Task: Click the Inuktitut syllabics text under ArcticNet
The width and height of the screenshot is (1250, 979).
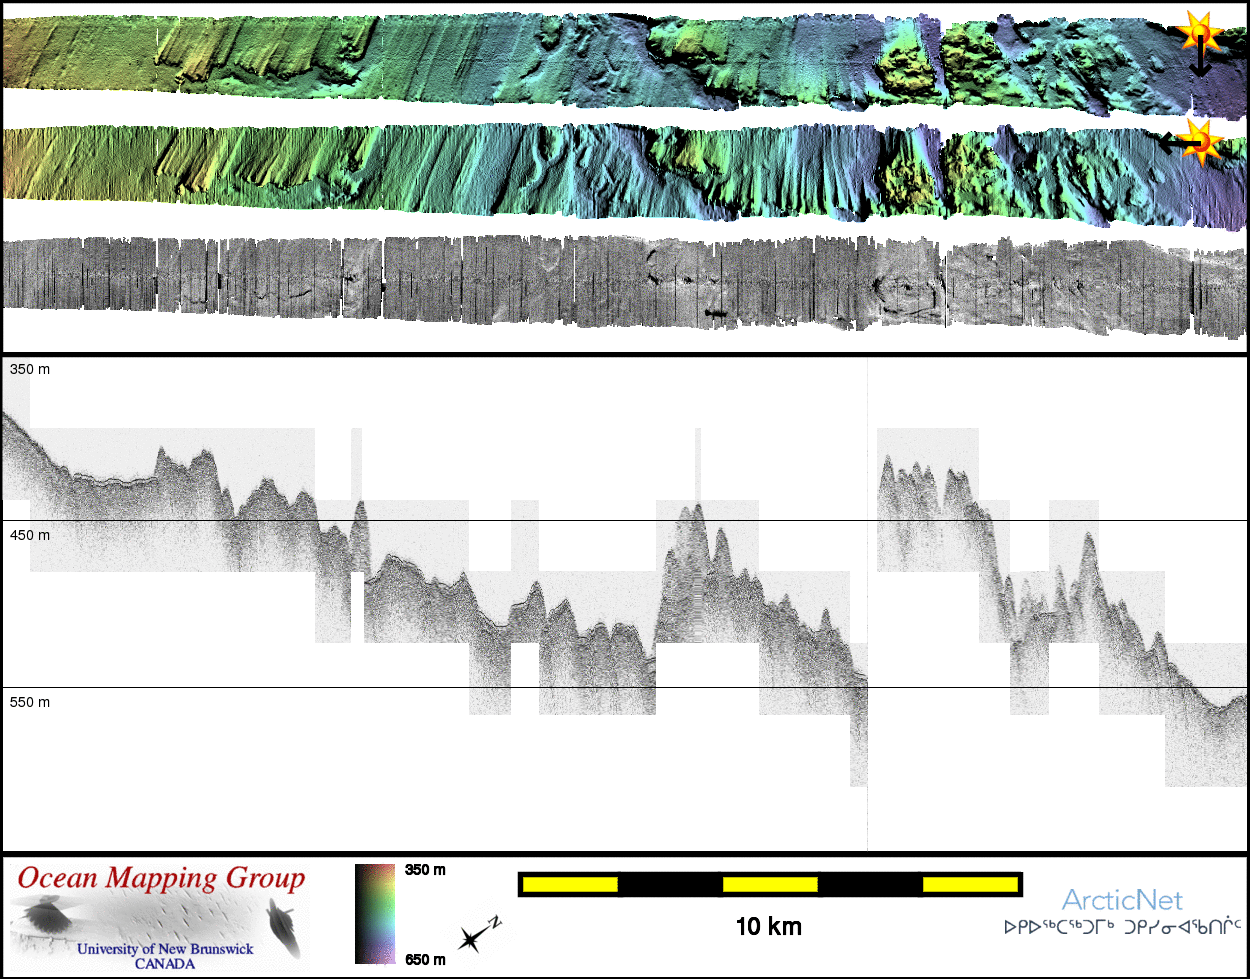Action: click(1122, 927)
